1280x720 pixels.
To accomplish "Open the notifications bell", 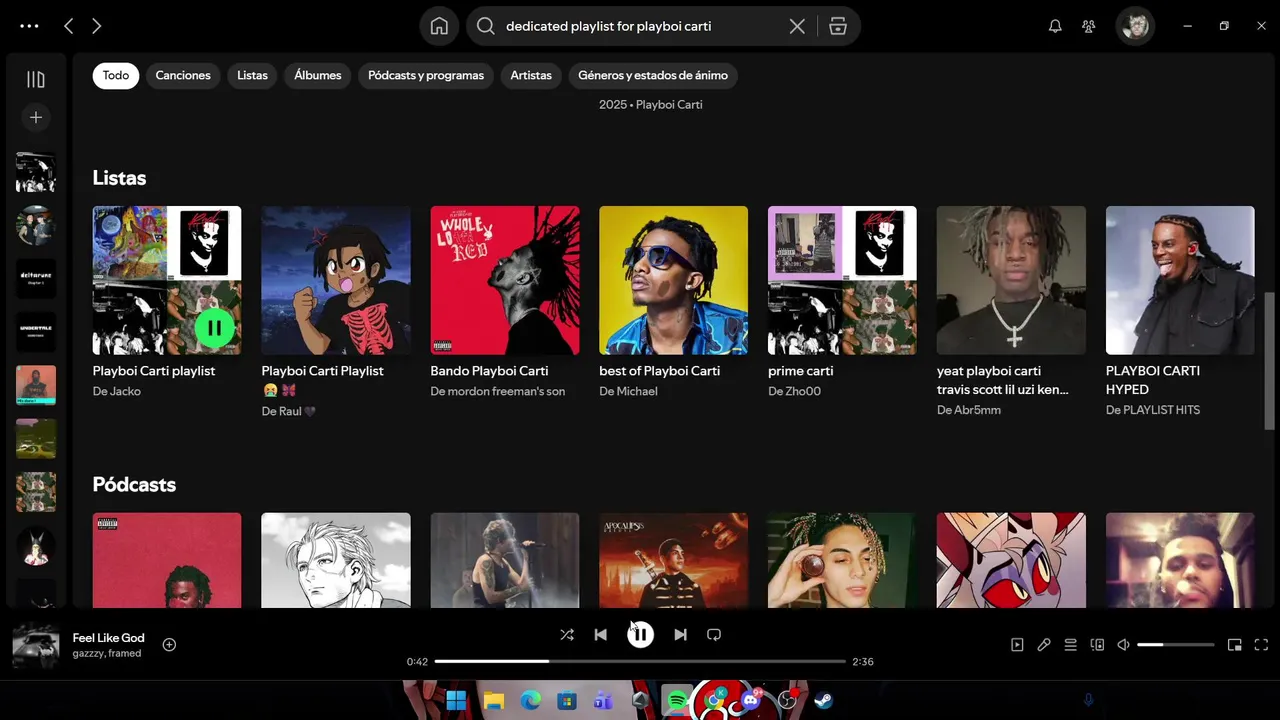I will (1055, 26).
